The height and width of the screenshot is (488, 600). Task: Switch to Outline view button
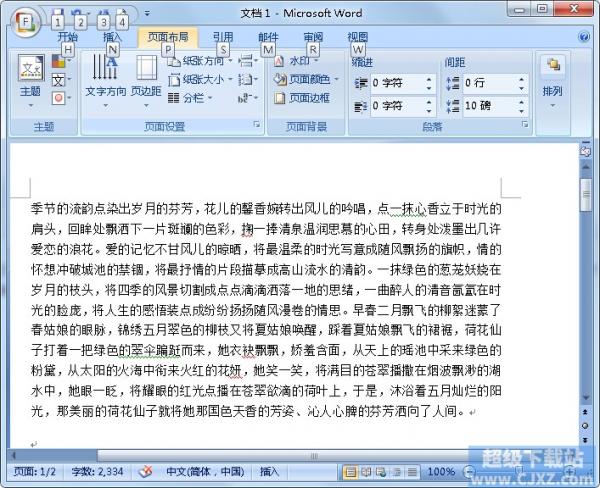[x=397, y=472]
